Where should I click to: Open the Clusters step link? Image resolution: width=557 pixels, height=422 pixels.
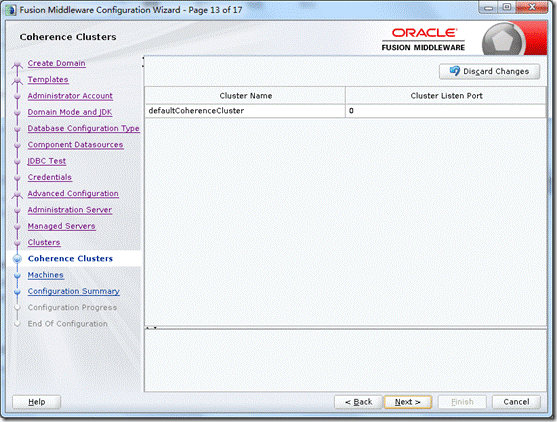(x=44, y=242)
